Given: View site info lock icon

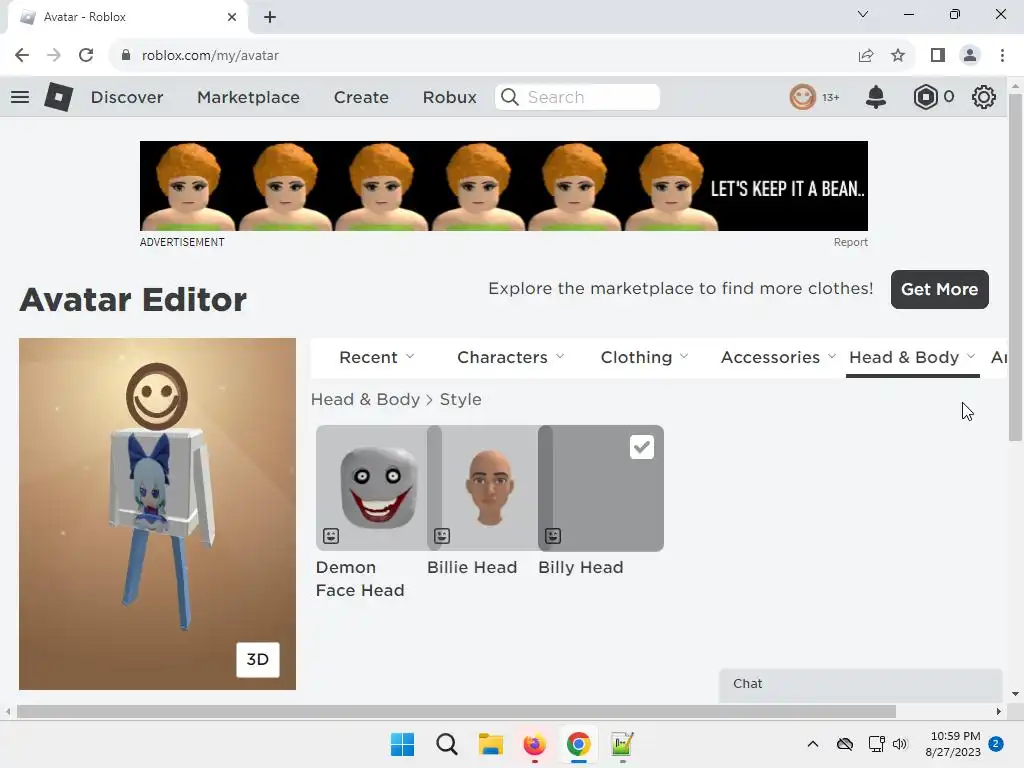Looking at the screenshot, I should pos(126,56).
